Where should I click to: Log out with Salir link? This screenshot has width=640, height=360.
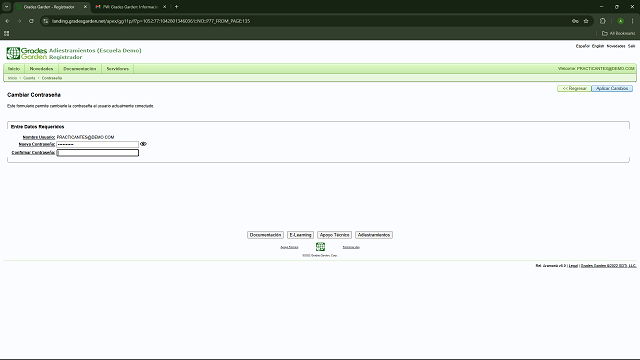[631, 46]
